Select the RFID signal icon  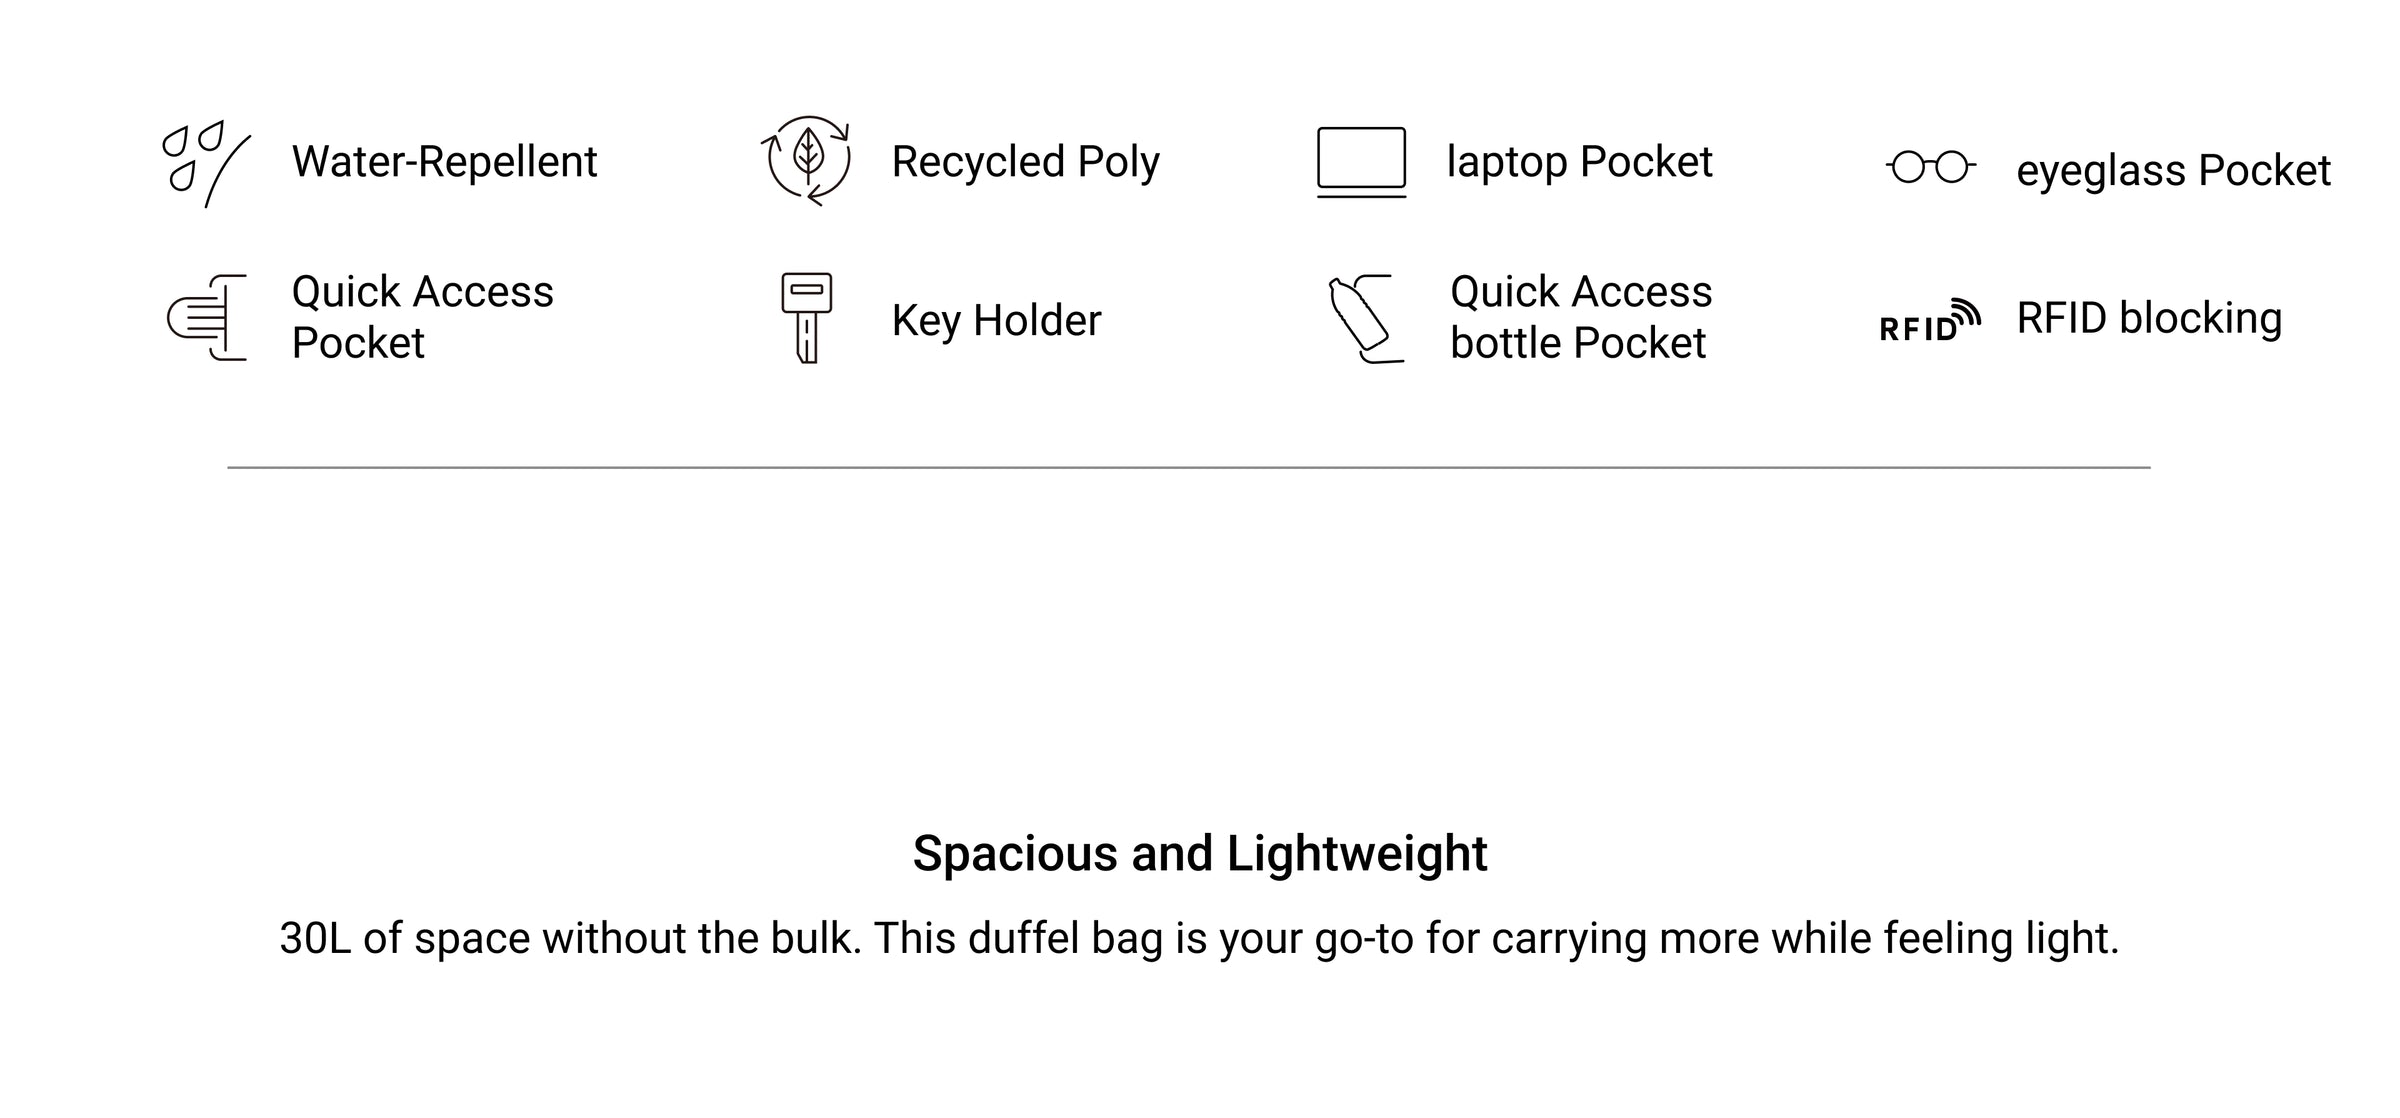tap(1930, 320)
